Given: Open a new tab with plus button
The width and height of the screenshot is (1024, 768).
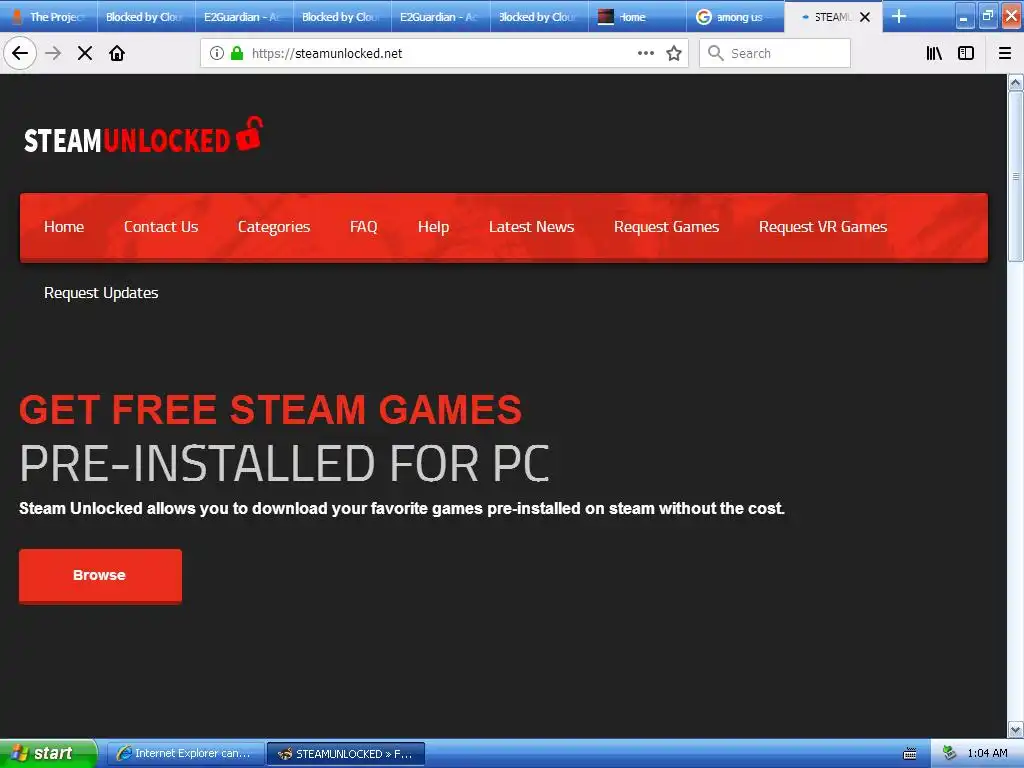Looking at the screenshot, I should pos(899,16).
